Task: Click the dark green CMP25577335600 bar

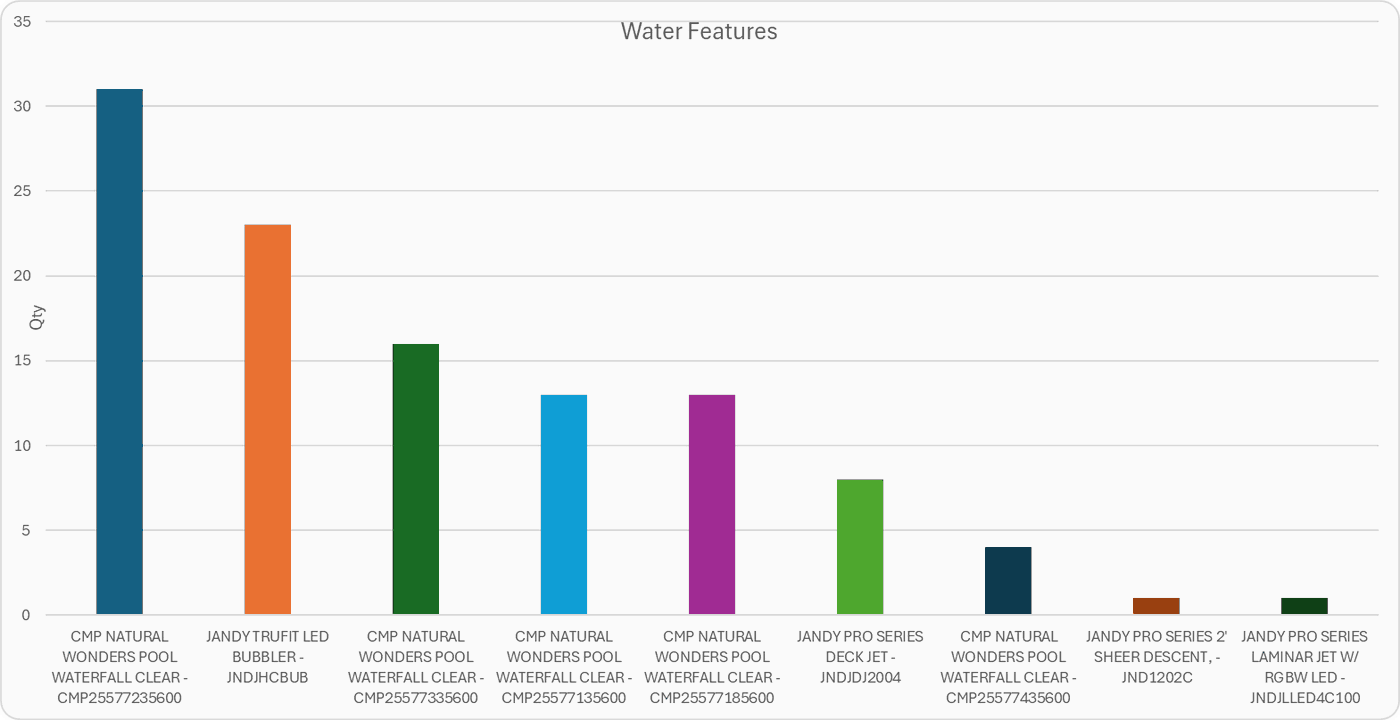Action: click(415, 478)
